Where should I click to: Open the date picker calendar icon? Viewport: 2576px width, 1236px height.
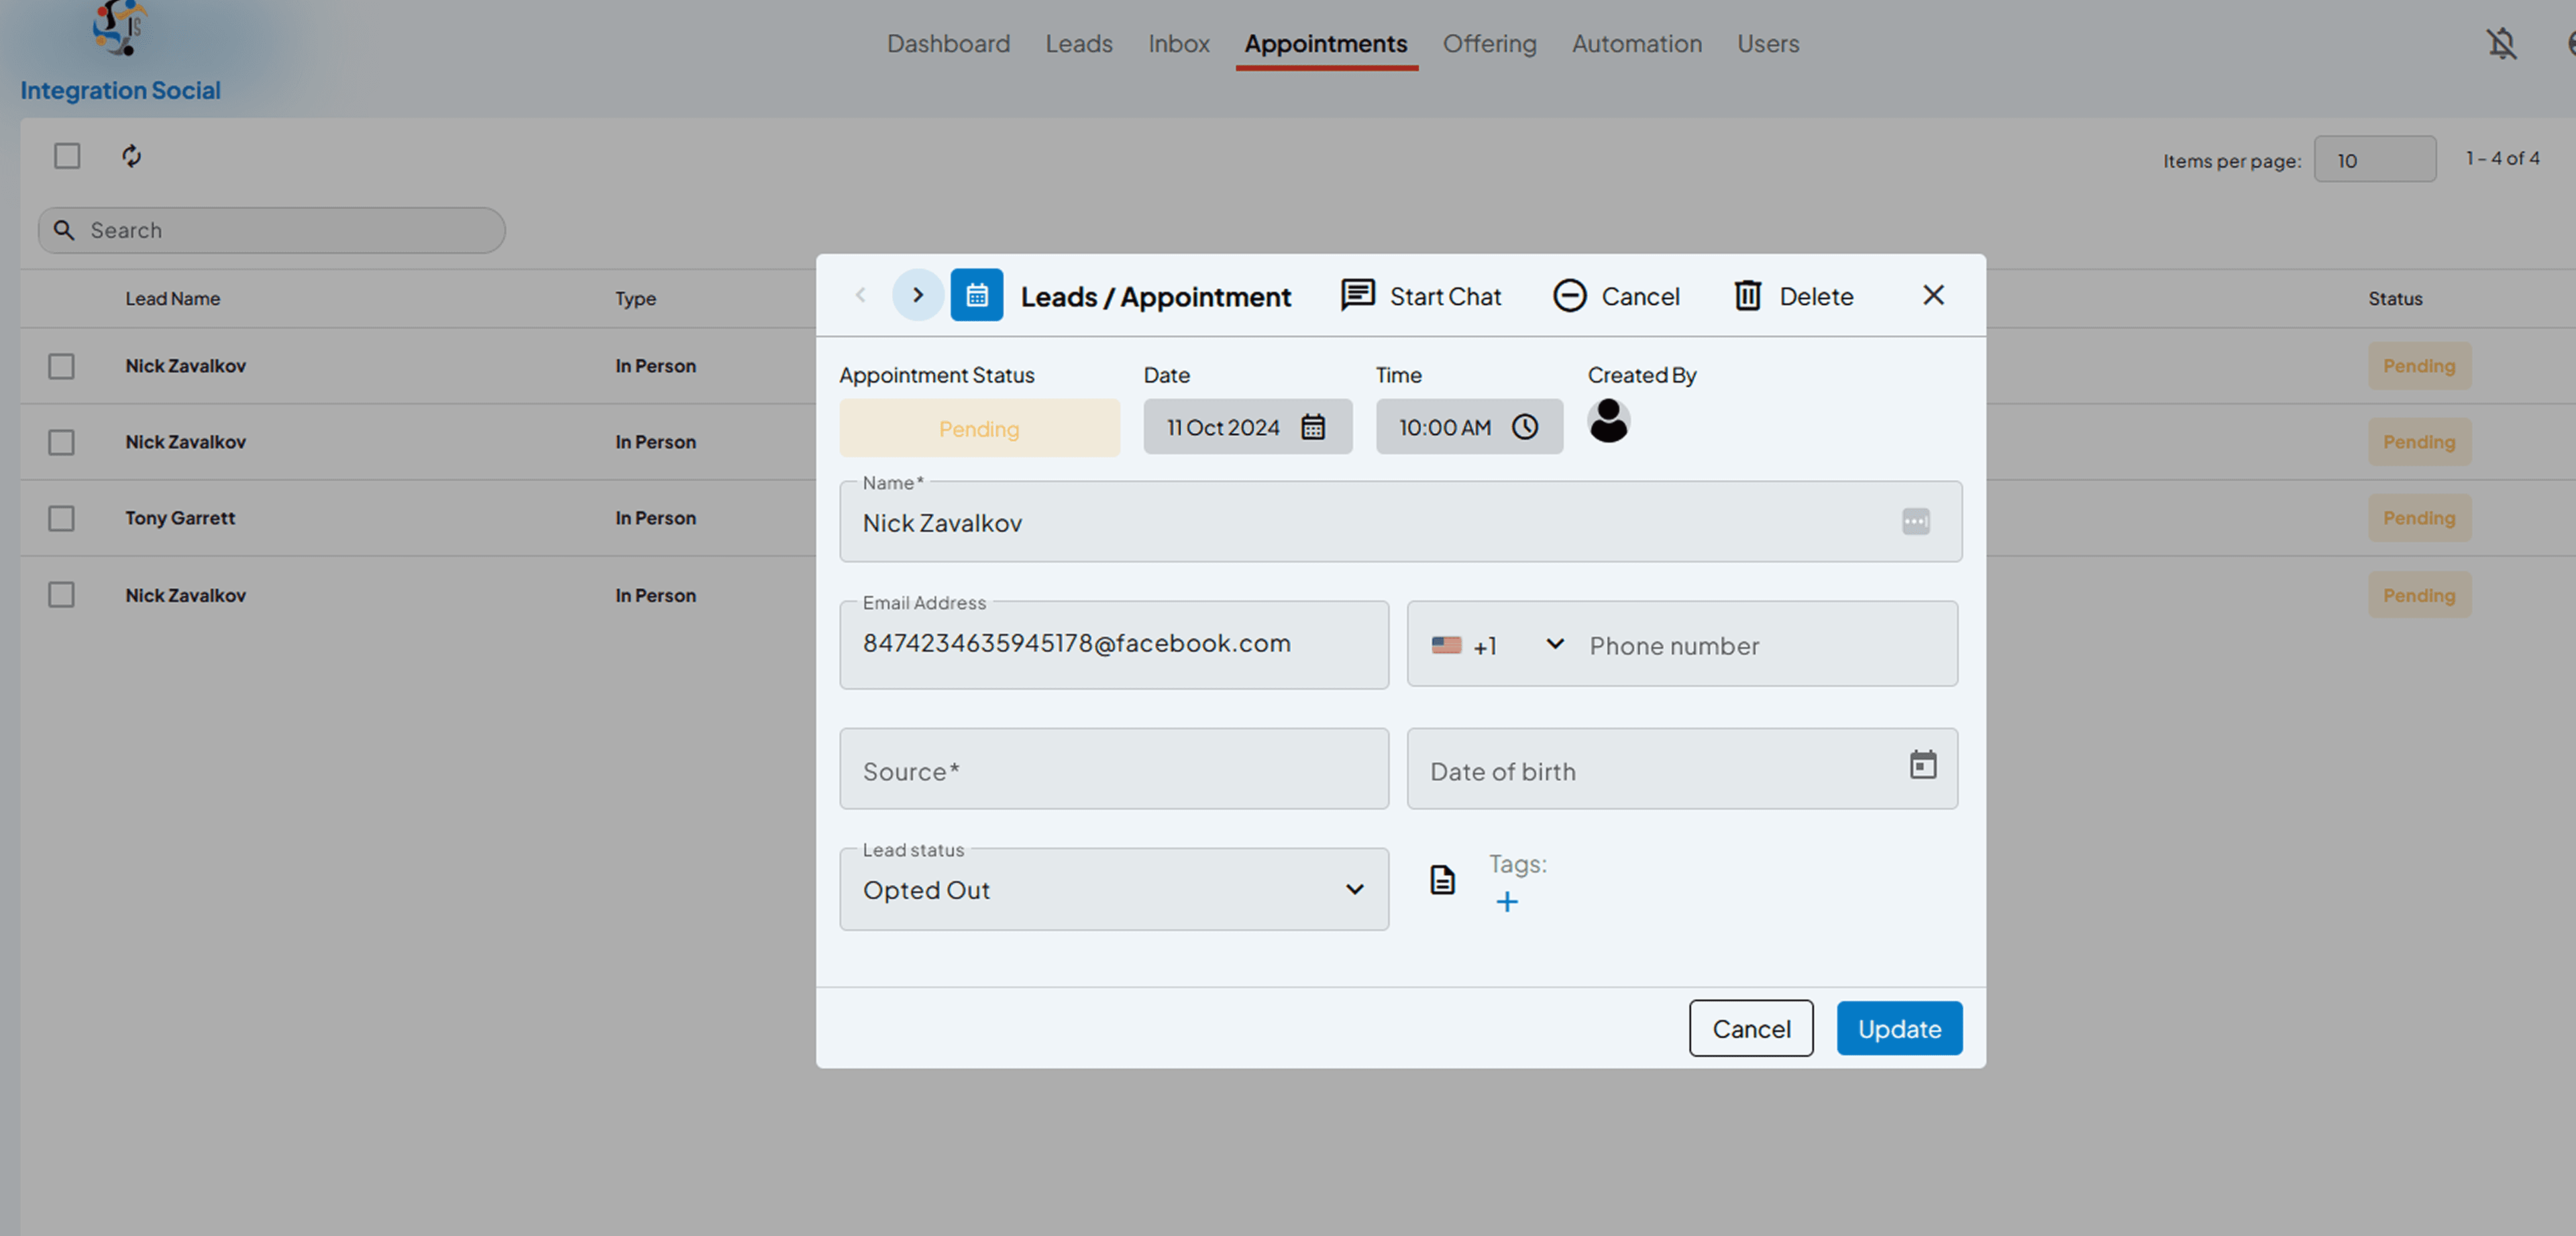(1312, 427)
